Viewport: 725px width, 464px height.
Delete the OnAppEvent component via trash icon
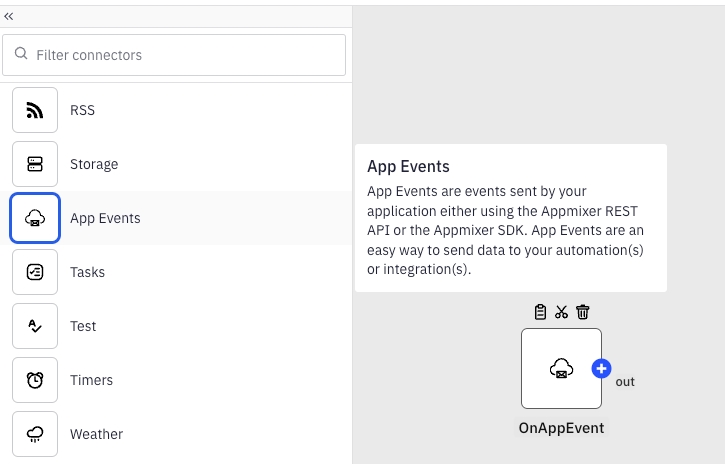(583, 312)
